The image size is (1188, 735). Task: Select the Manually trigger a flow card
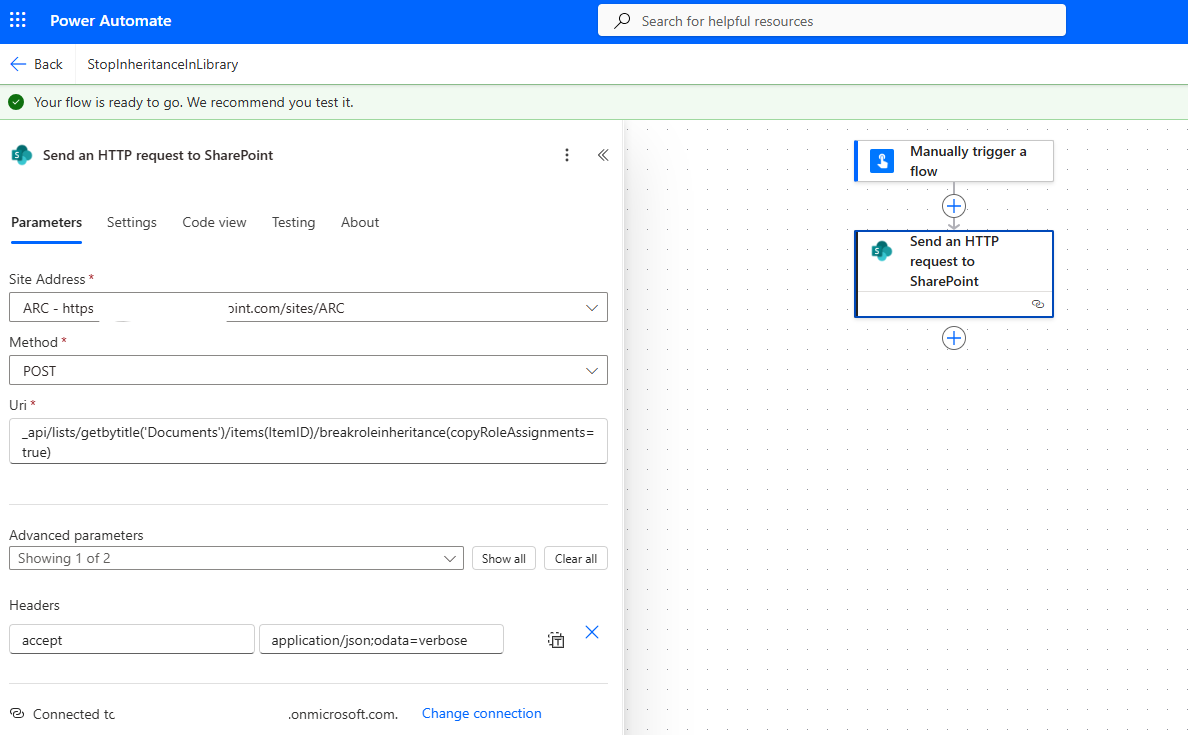click(x=954, y=161)
